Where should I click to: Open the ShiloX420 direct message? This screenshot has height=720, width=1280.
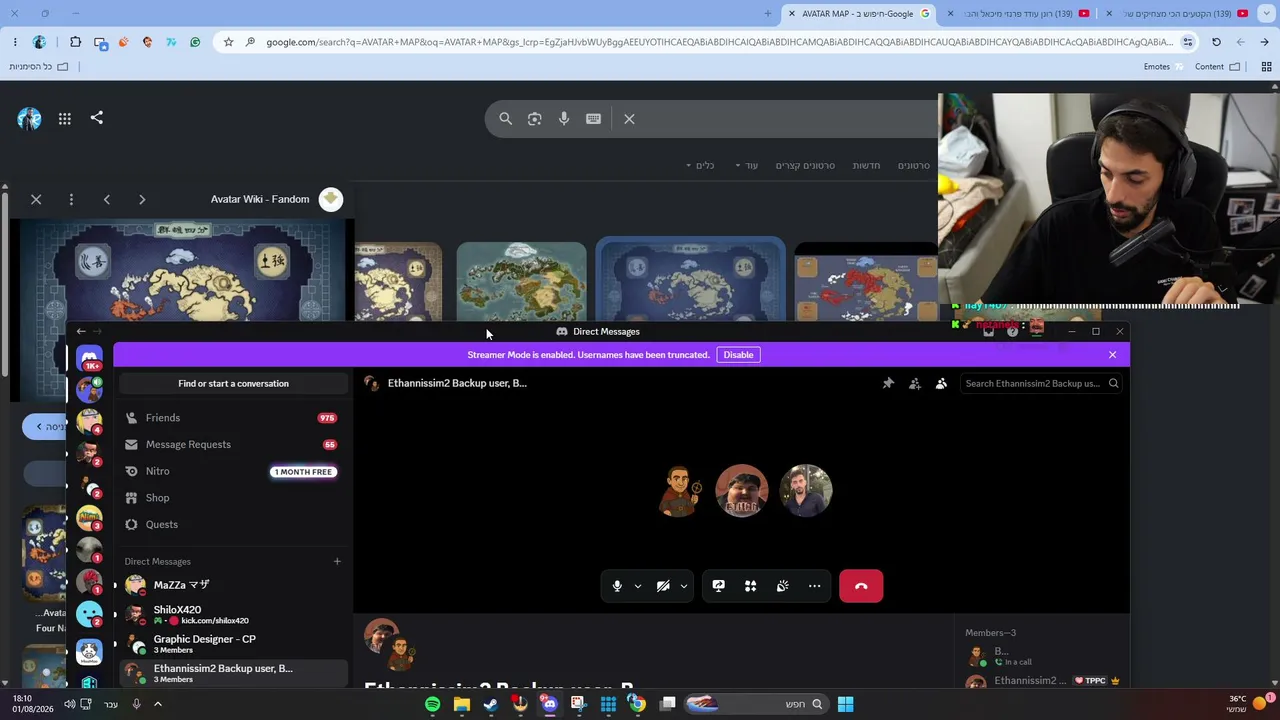click(233, 615)
